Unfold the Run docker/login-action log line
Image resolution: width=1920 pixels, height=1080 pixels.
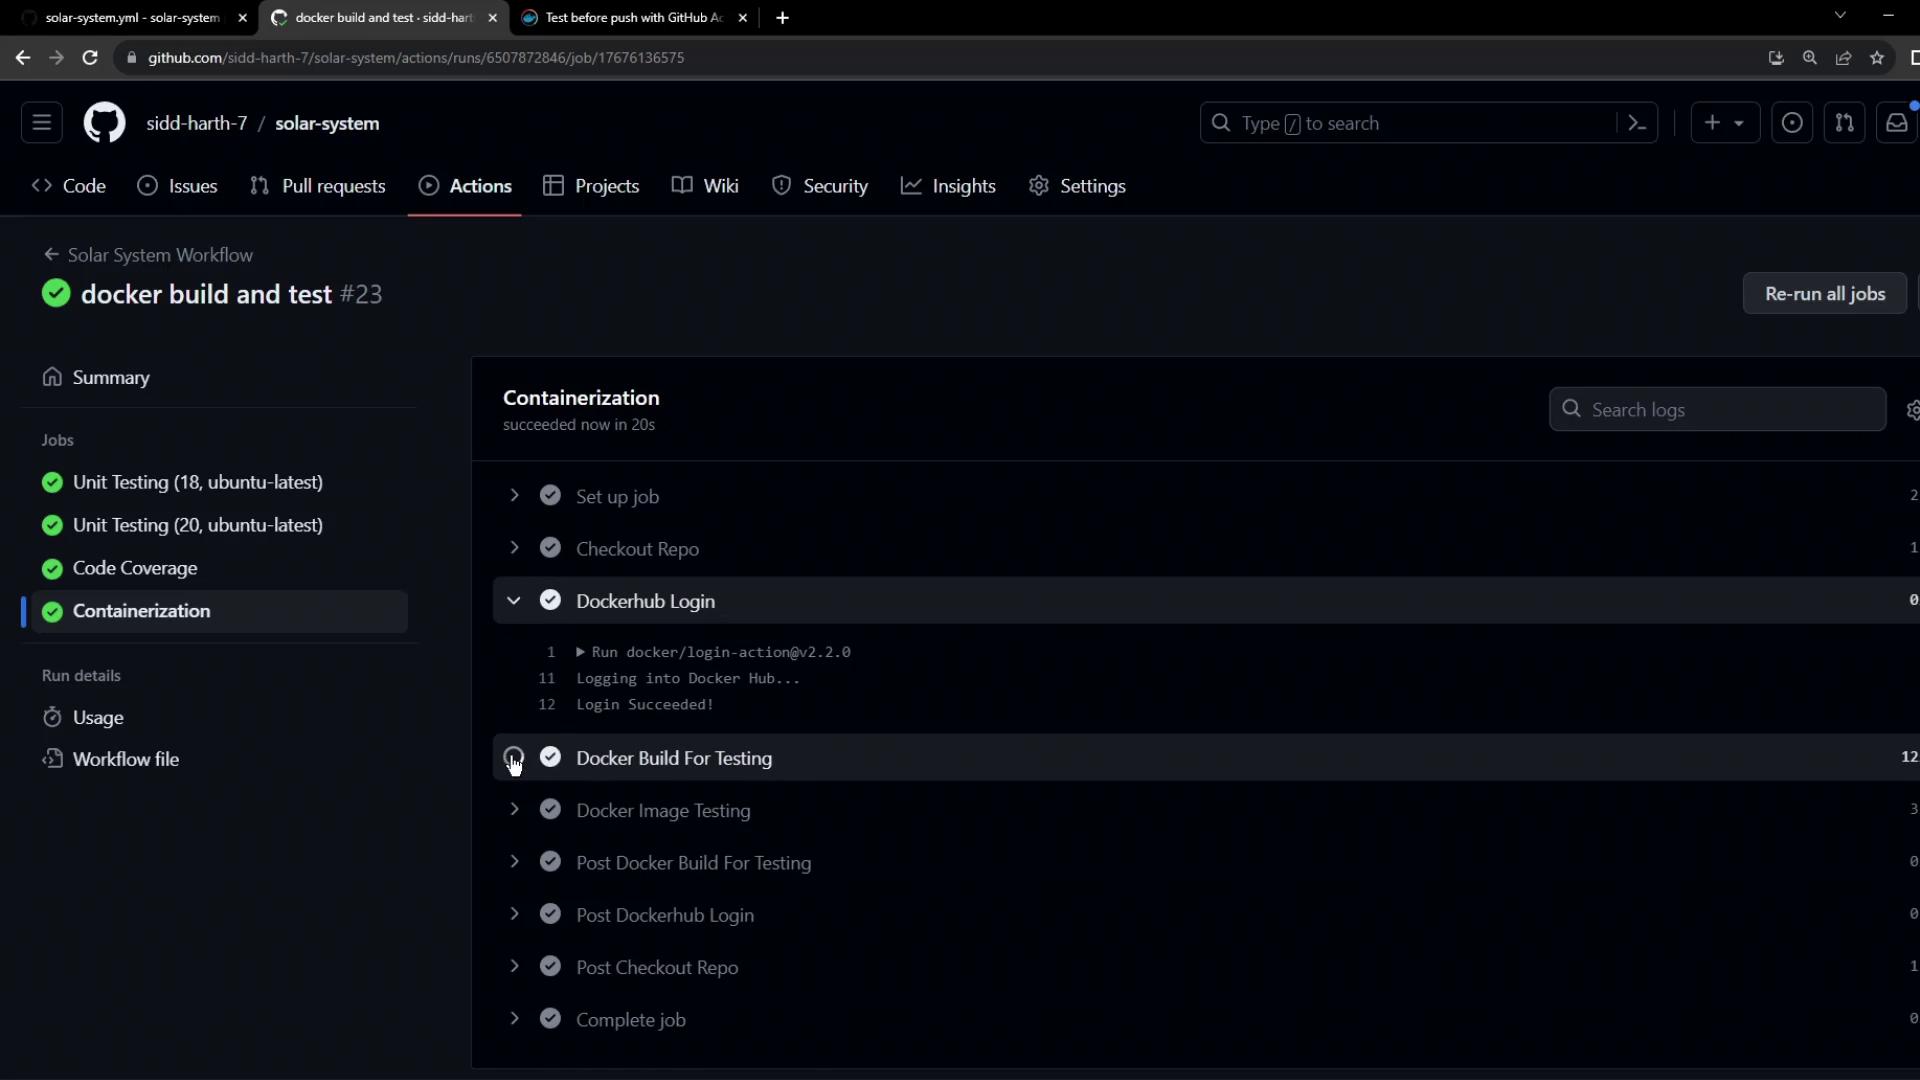point(581,652)
